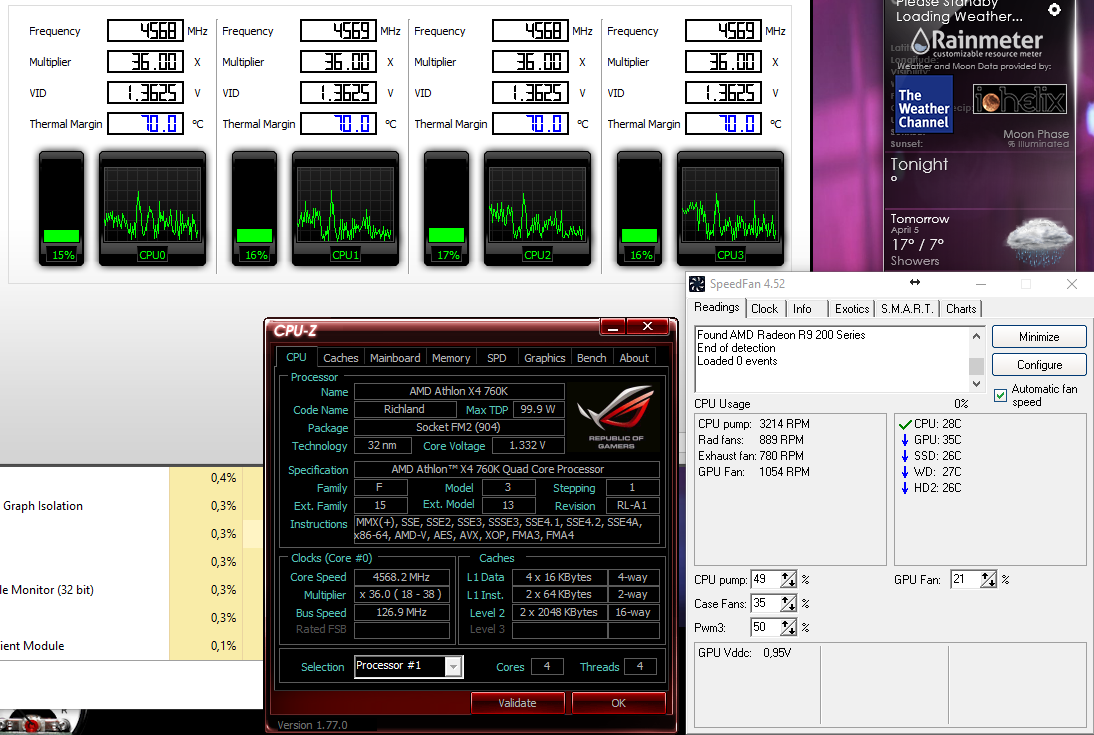The image size is (1094, 735).
Task: Click SpeedFan's Minimize button
Action: [1039, 336]
